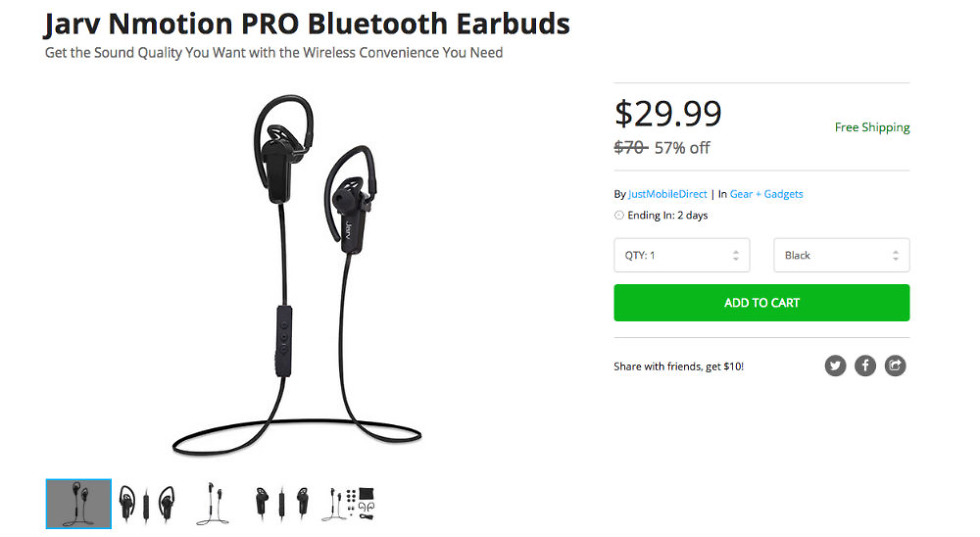Share the product on Facebook

[x=865, y=366]
